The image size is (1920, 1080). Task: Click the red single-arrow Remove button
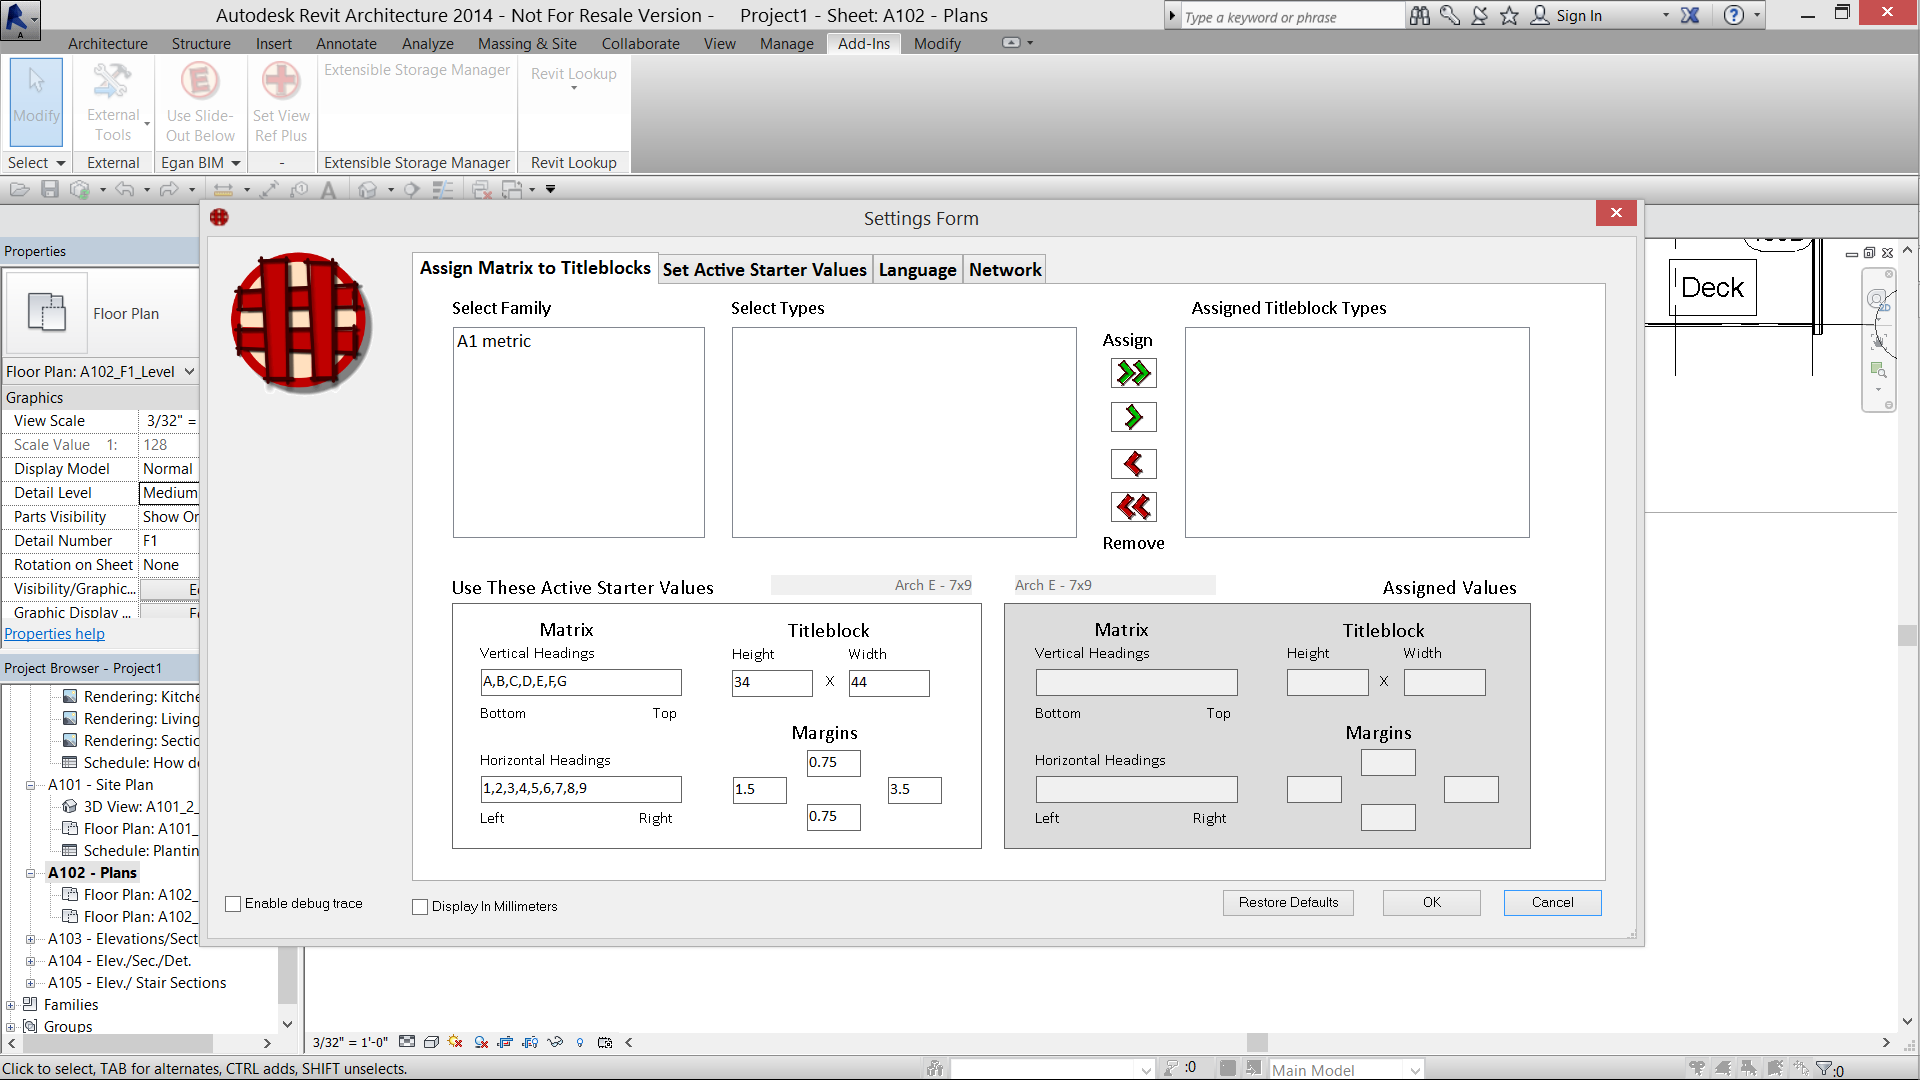1133,464
